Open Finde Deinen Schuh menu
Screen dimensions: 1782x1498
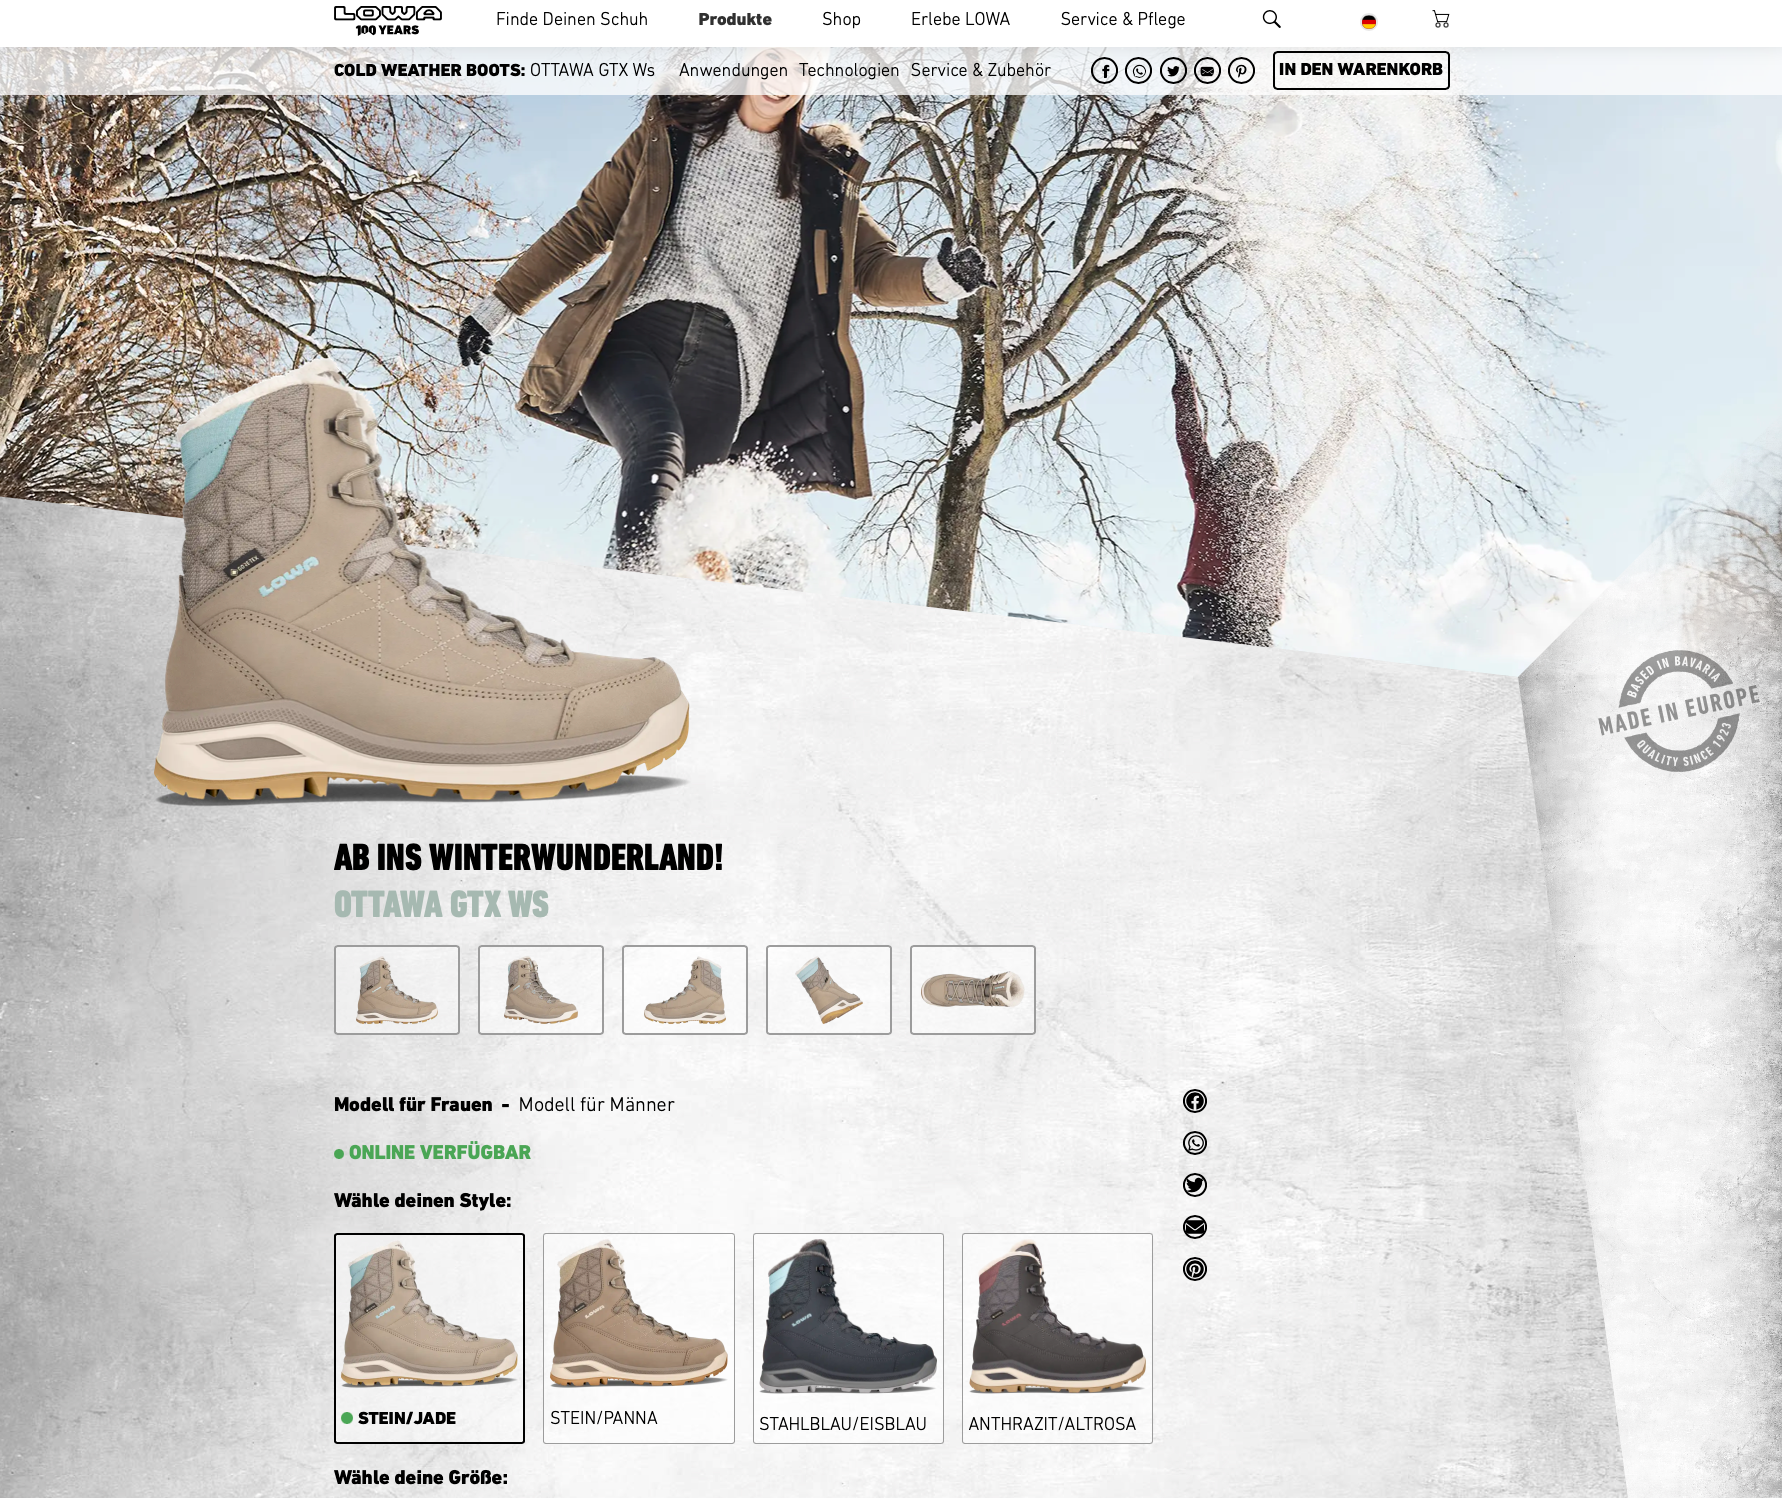point(572,19)
